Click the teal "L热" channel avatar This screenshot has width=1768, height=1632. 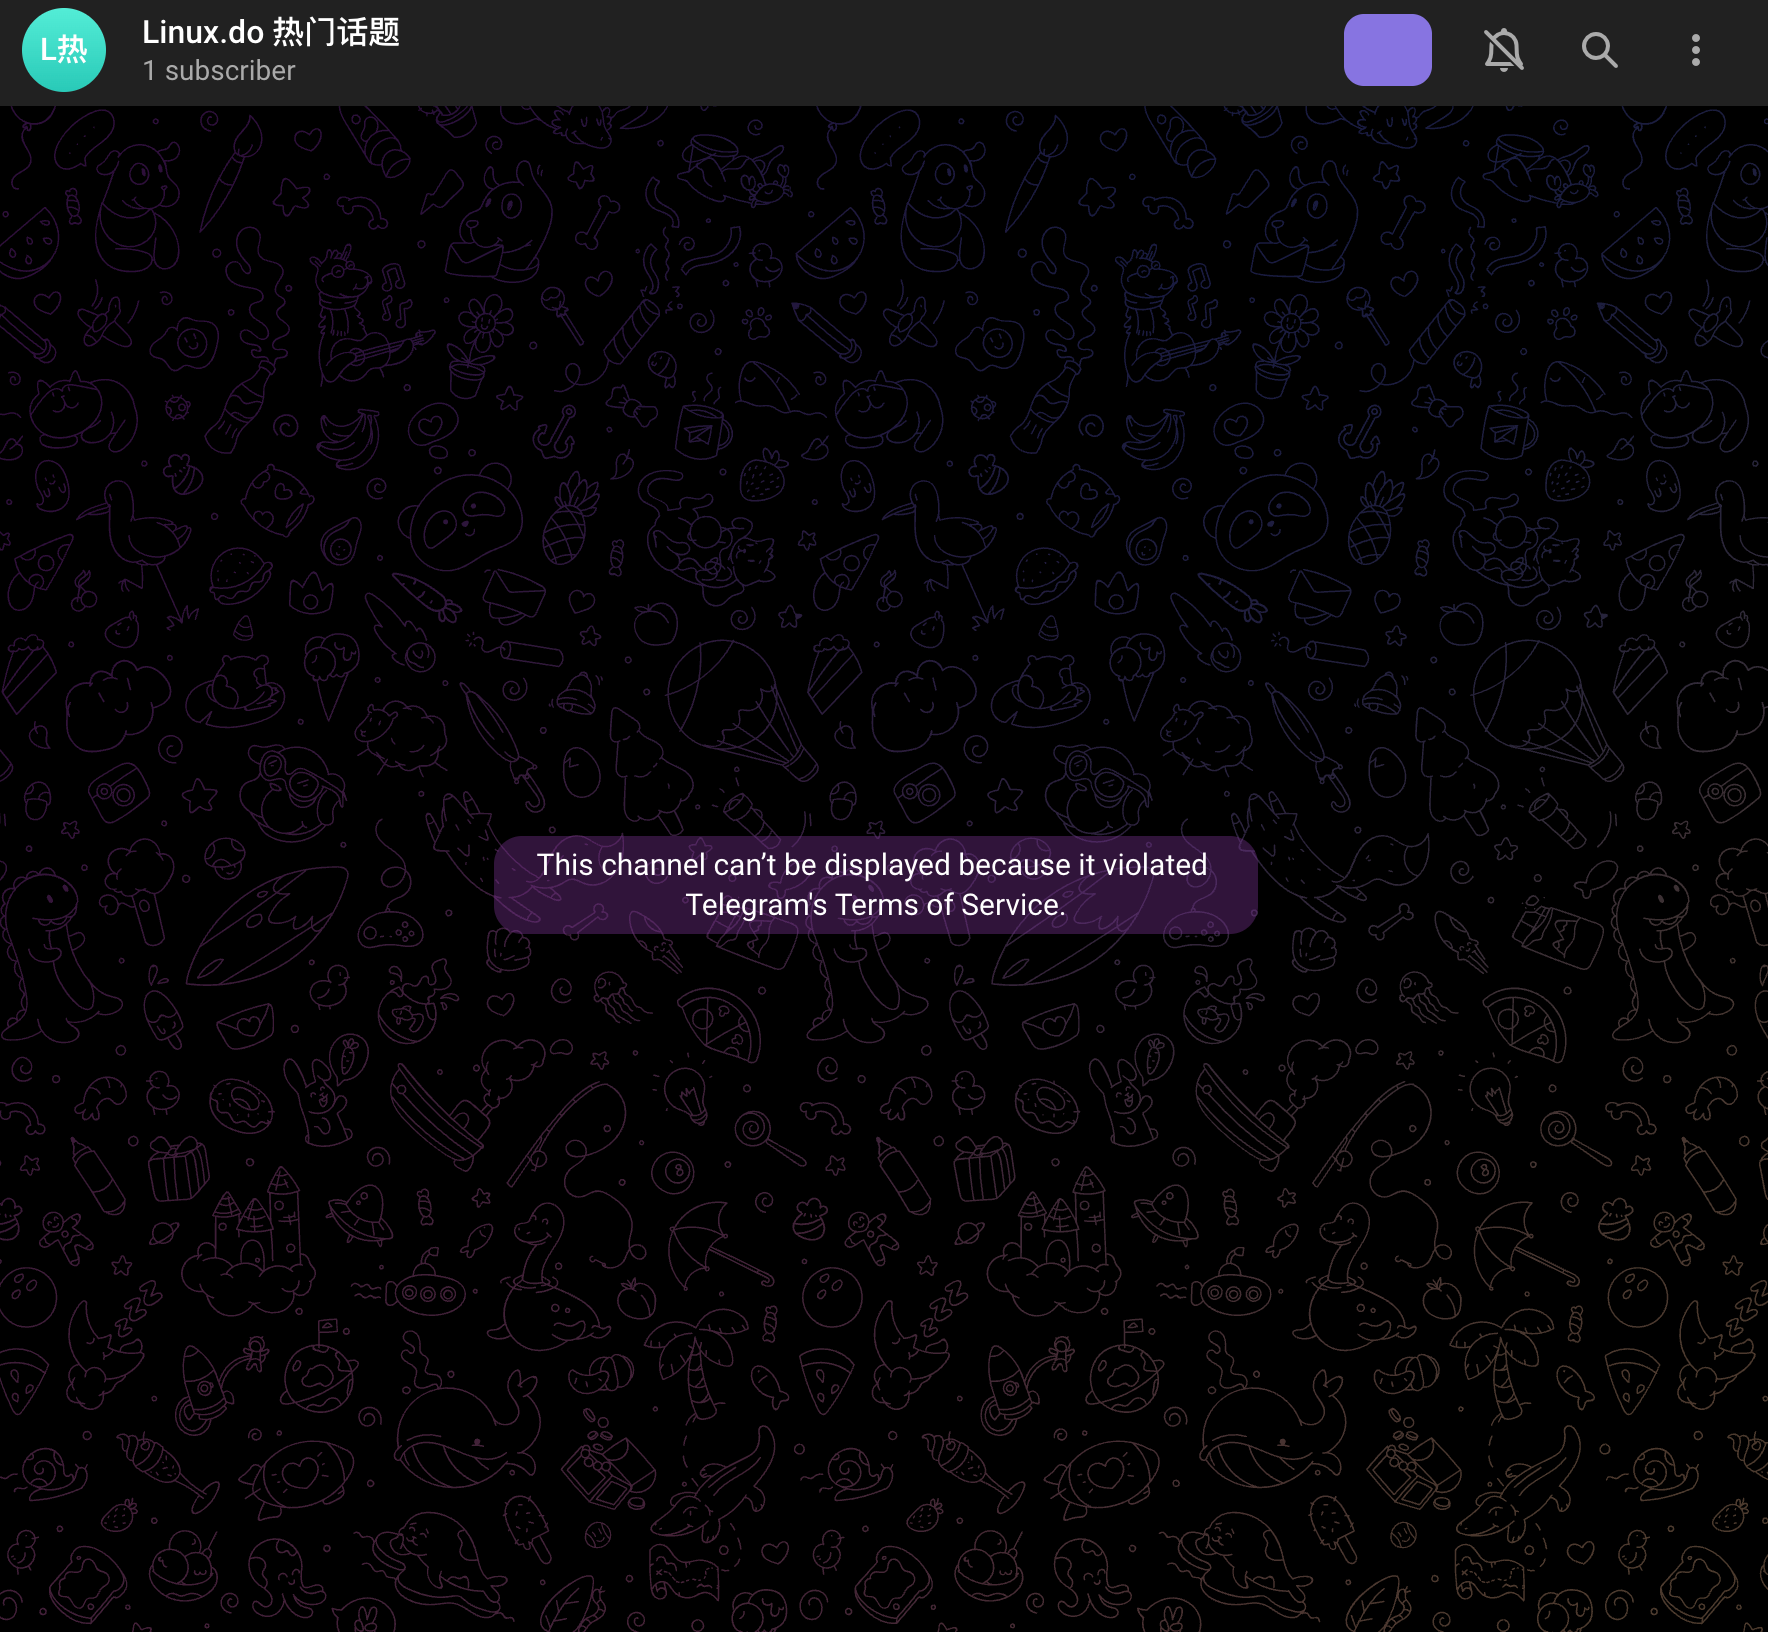64,50
